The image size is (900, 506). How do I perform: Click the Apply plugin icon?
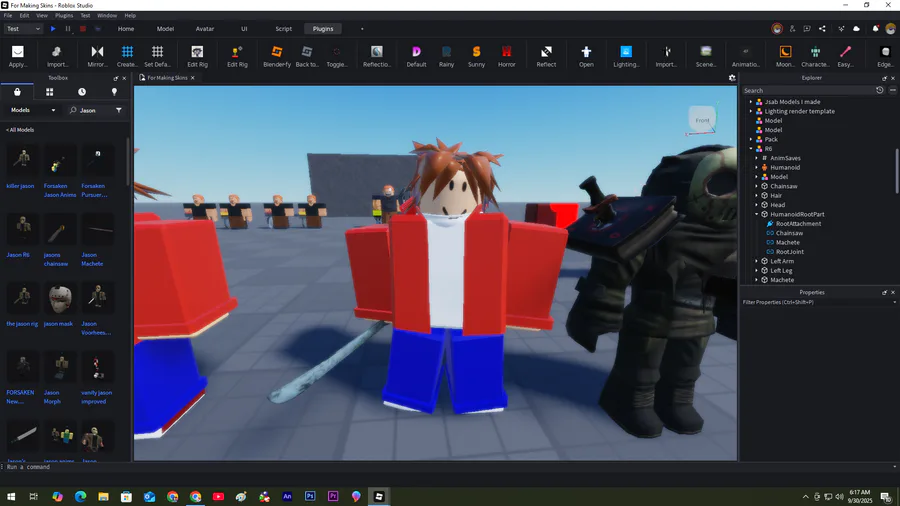click(18, 52)
